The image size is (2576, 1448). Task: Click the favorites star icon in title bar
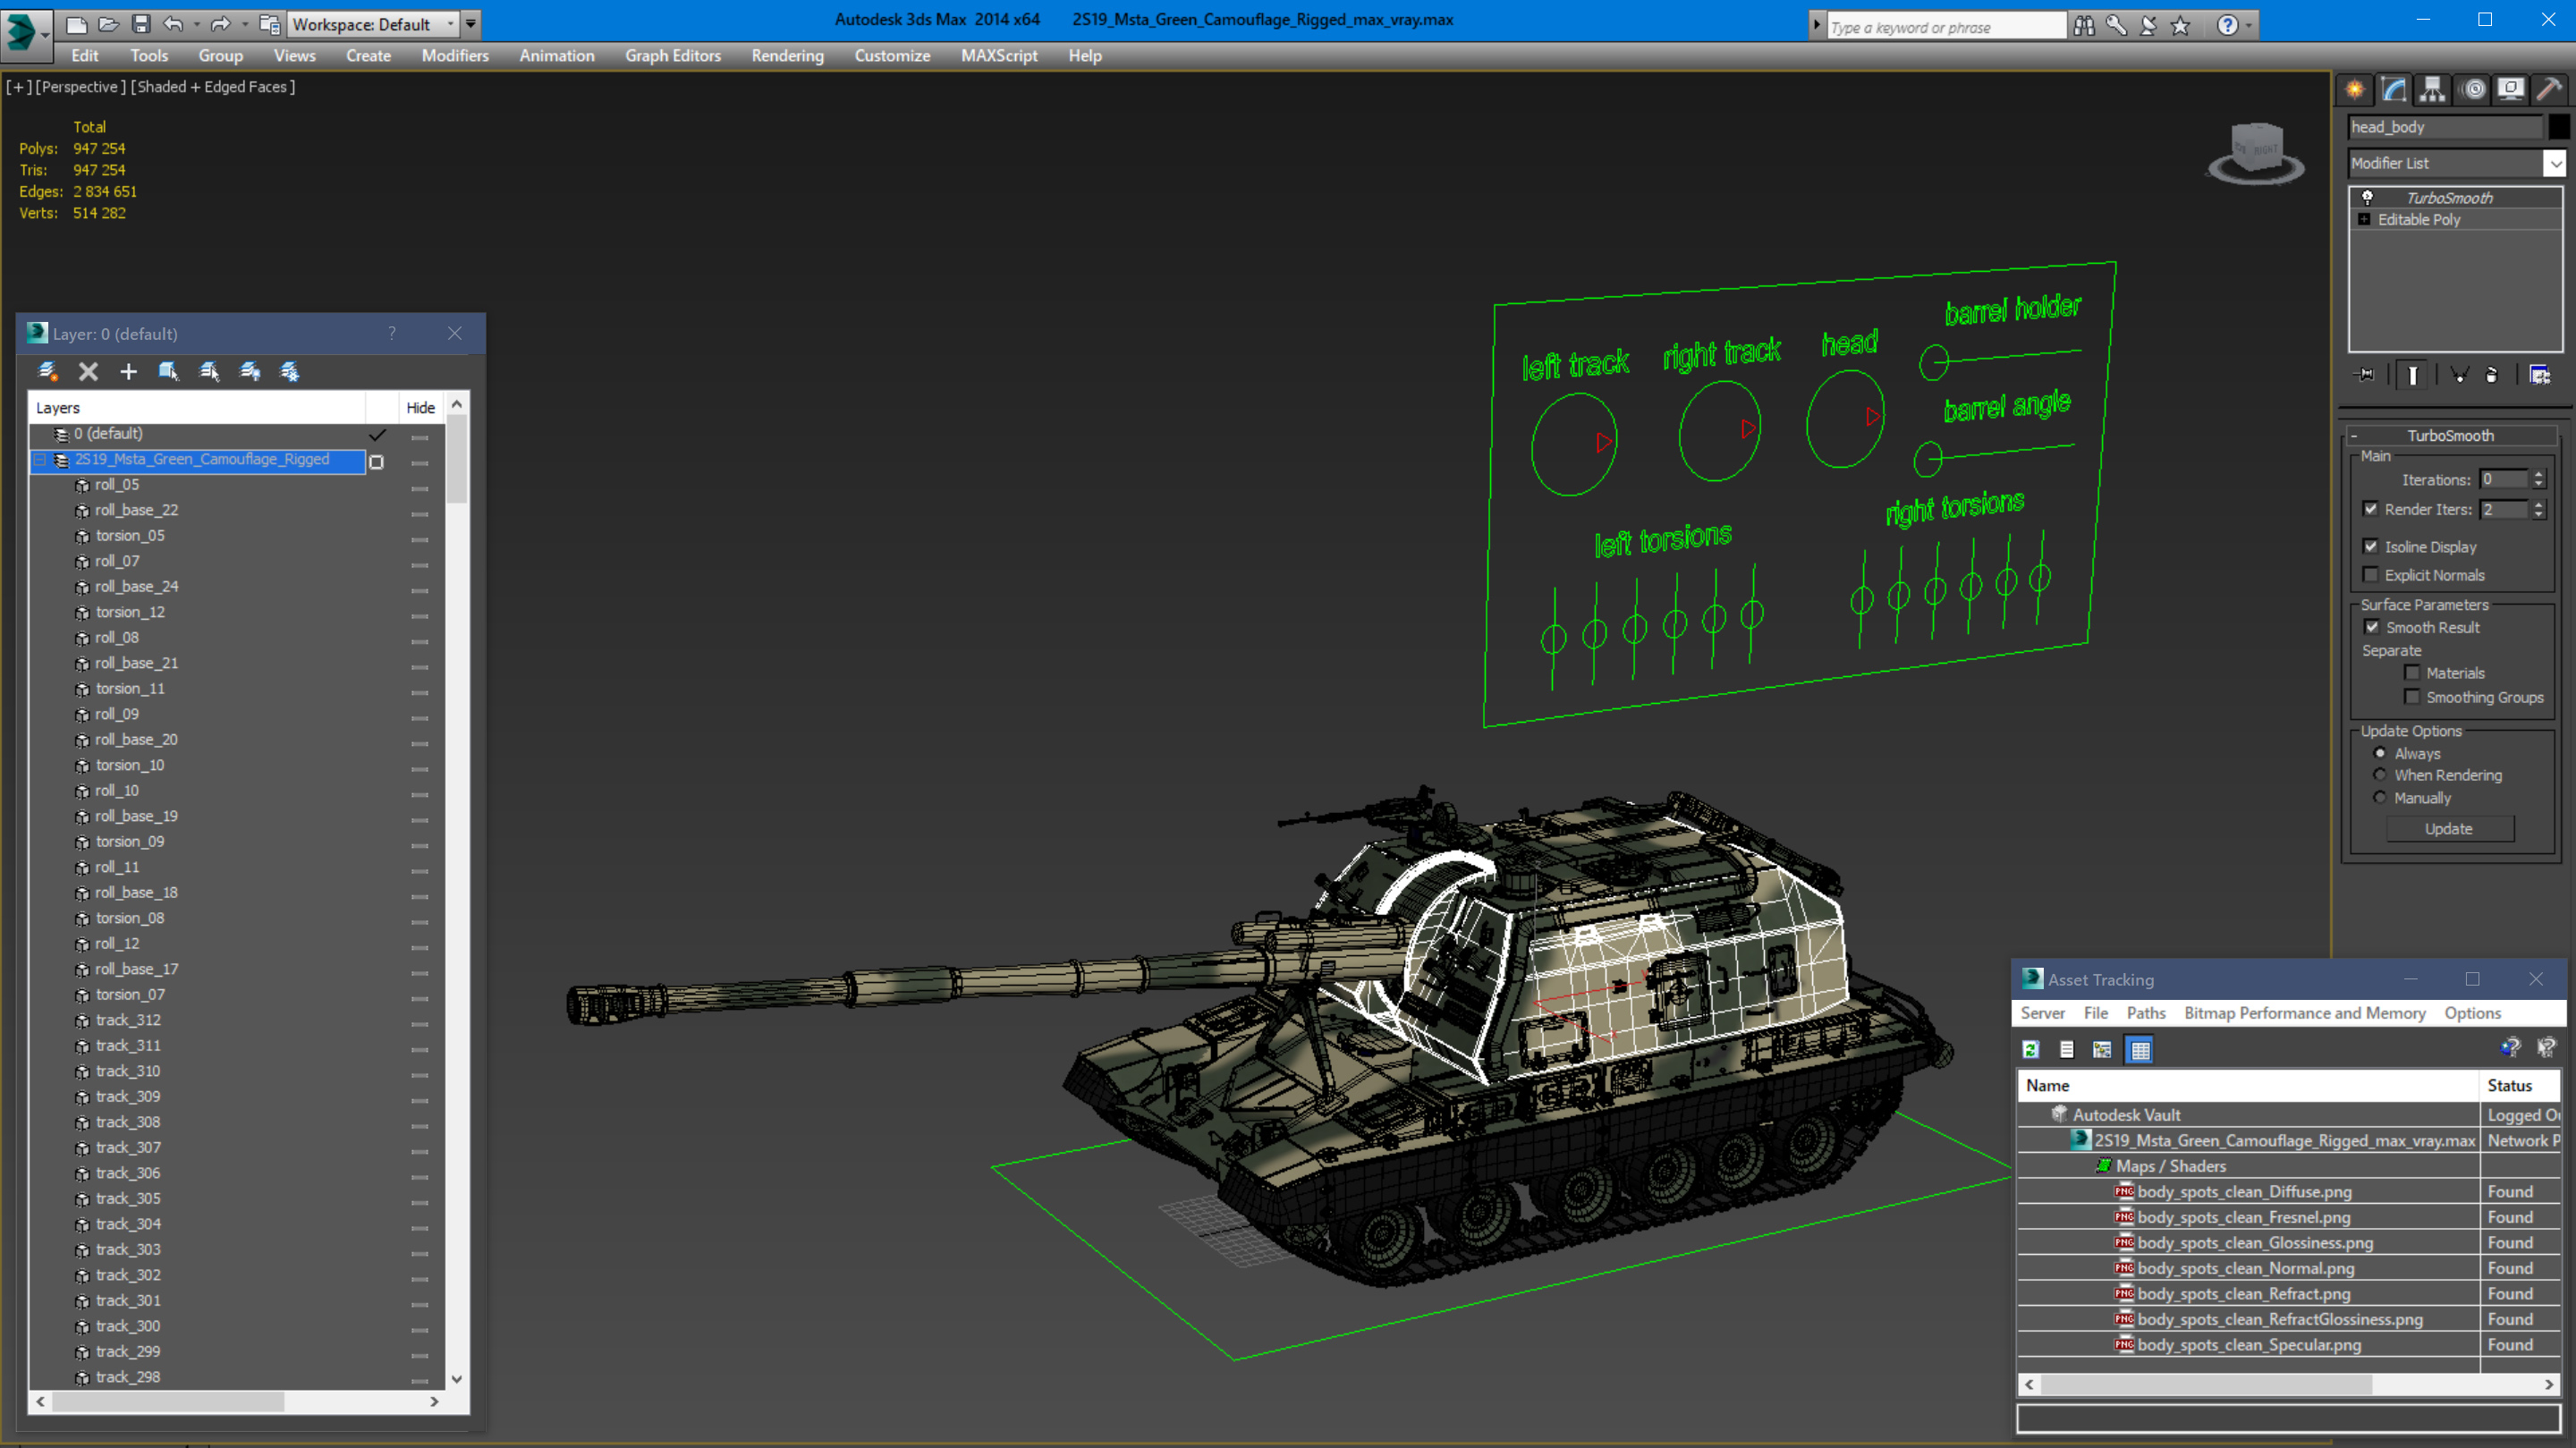point(2181,26)
